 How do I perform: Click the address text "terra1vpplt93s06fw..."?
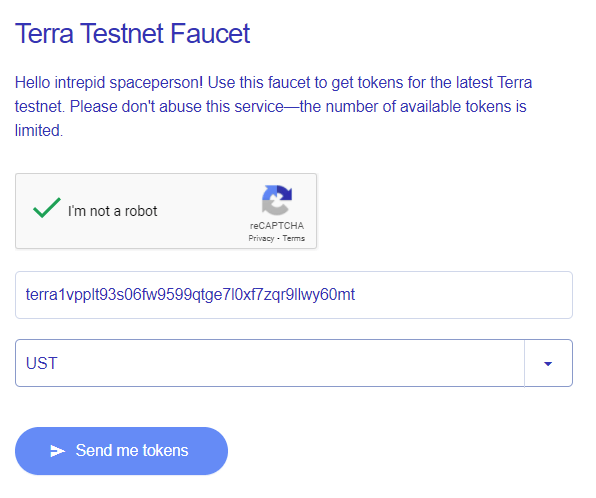pos(190,295)
